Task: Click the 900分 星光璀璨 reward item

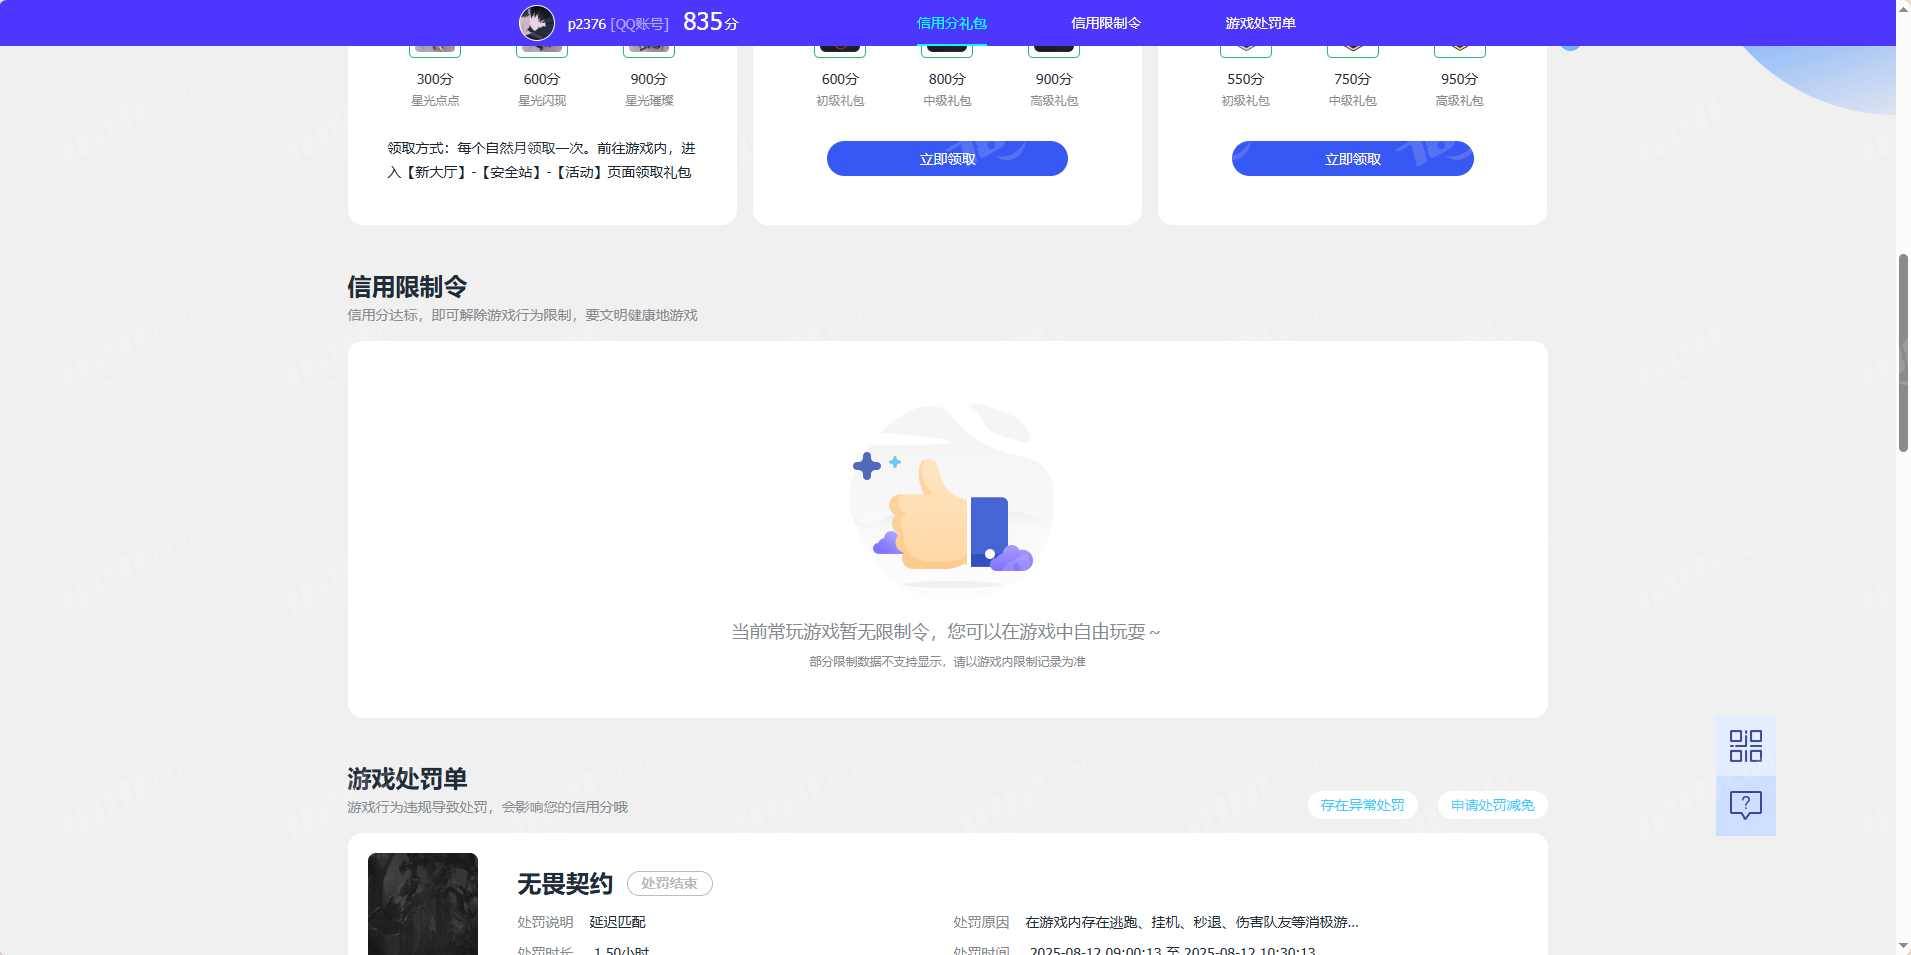Action: coord(649,76)
